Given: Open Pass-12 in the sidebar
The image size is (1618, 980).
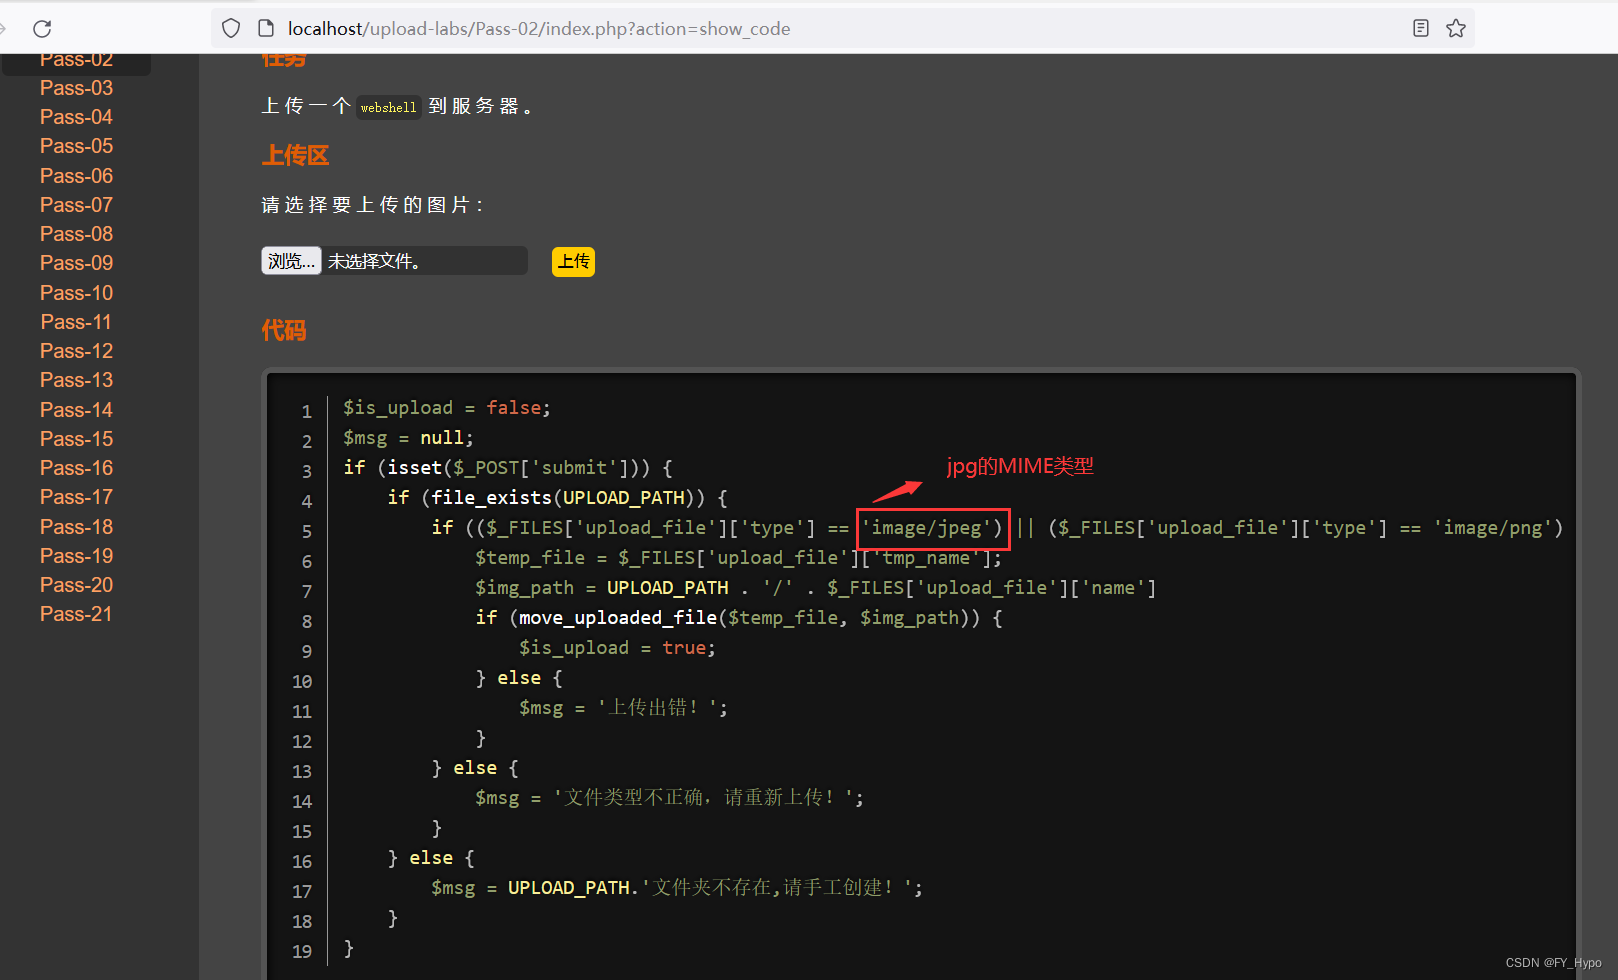Looking at the screenshot, I should pyautogui.click(x=77, y=351).
